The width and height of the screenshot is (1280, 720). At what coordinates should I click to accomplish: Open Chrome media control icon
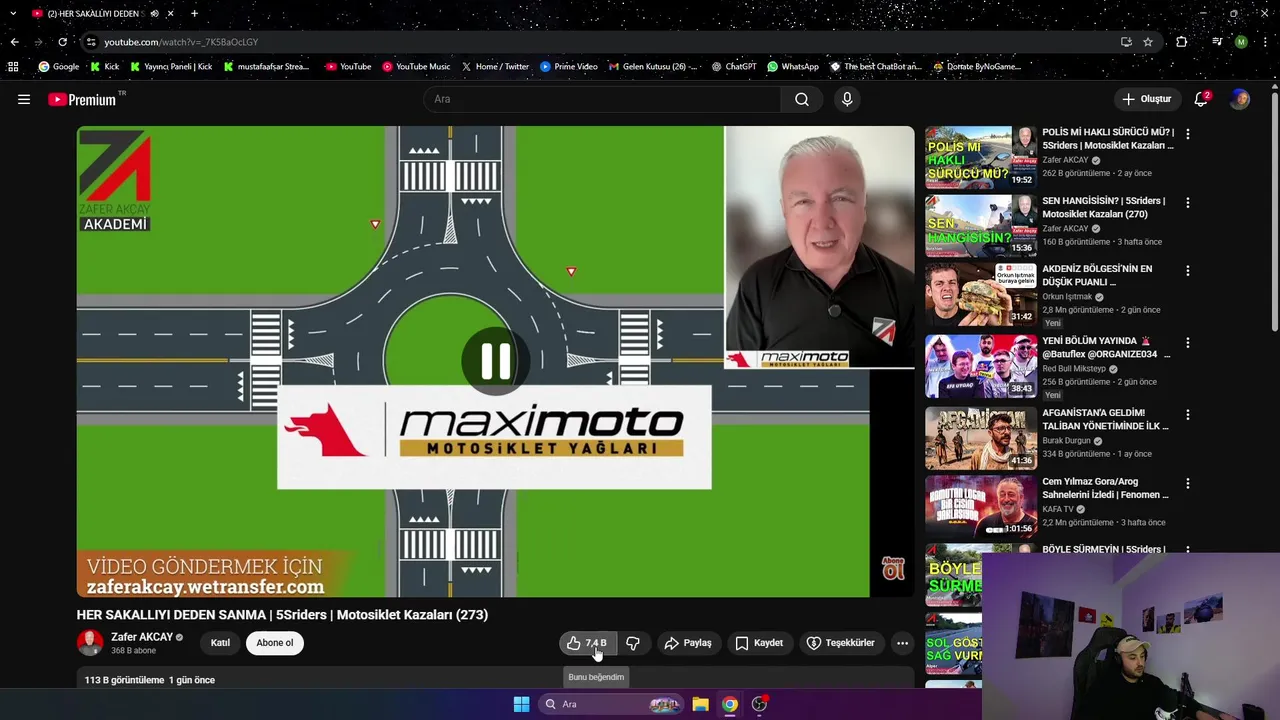click(x=1217, y=42)
